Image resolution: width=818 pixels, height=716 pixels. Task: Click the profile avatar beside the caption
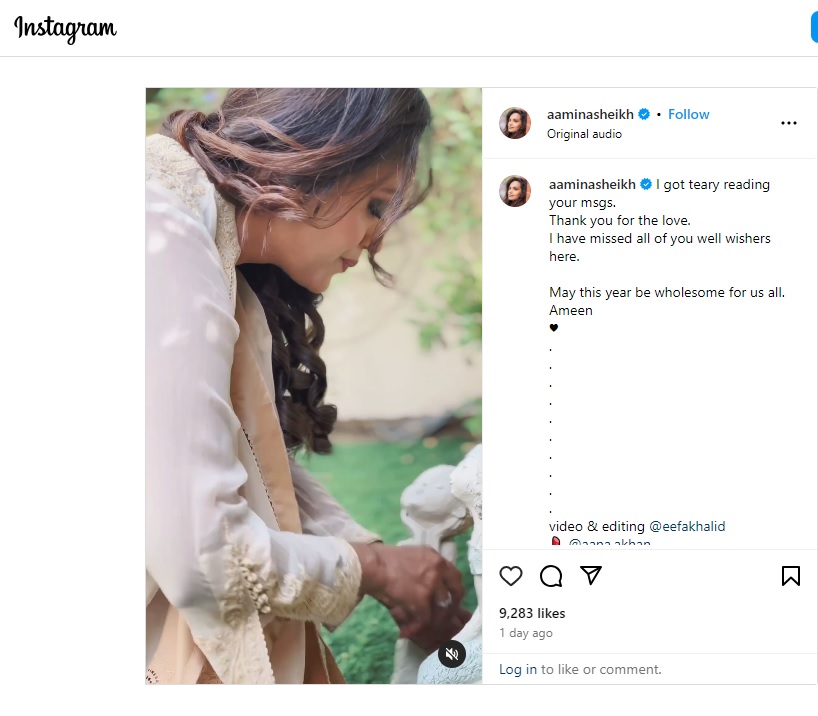(515, 190)
